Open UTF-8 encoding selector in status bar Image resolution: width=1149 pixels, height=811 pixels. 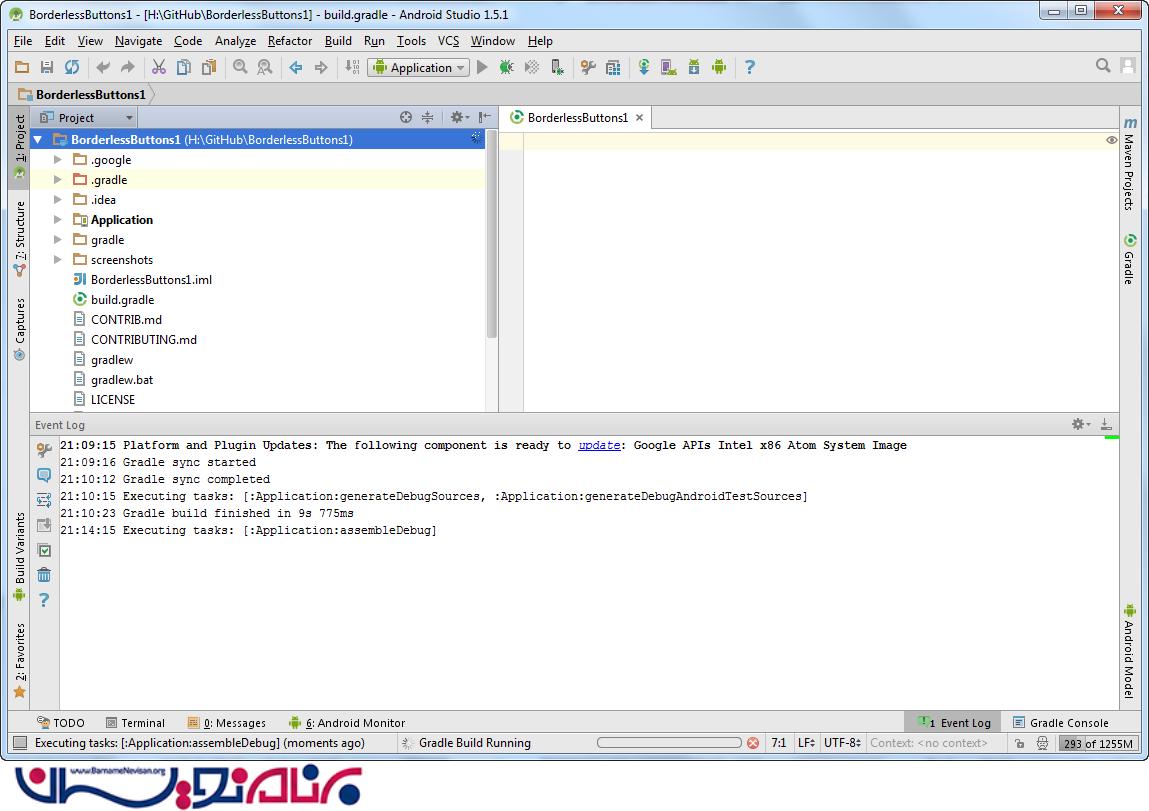pyautogui.click(x=842, y=743)
